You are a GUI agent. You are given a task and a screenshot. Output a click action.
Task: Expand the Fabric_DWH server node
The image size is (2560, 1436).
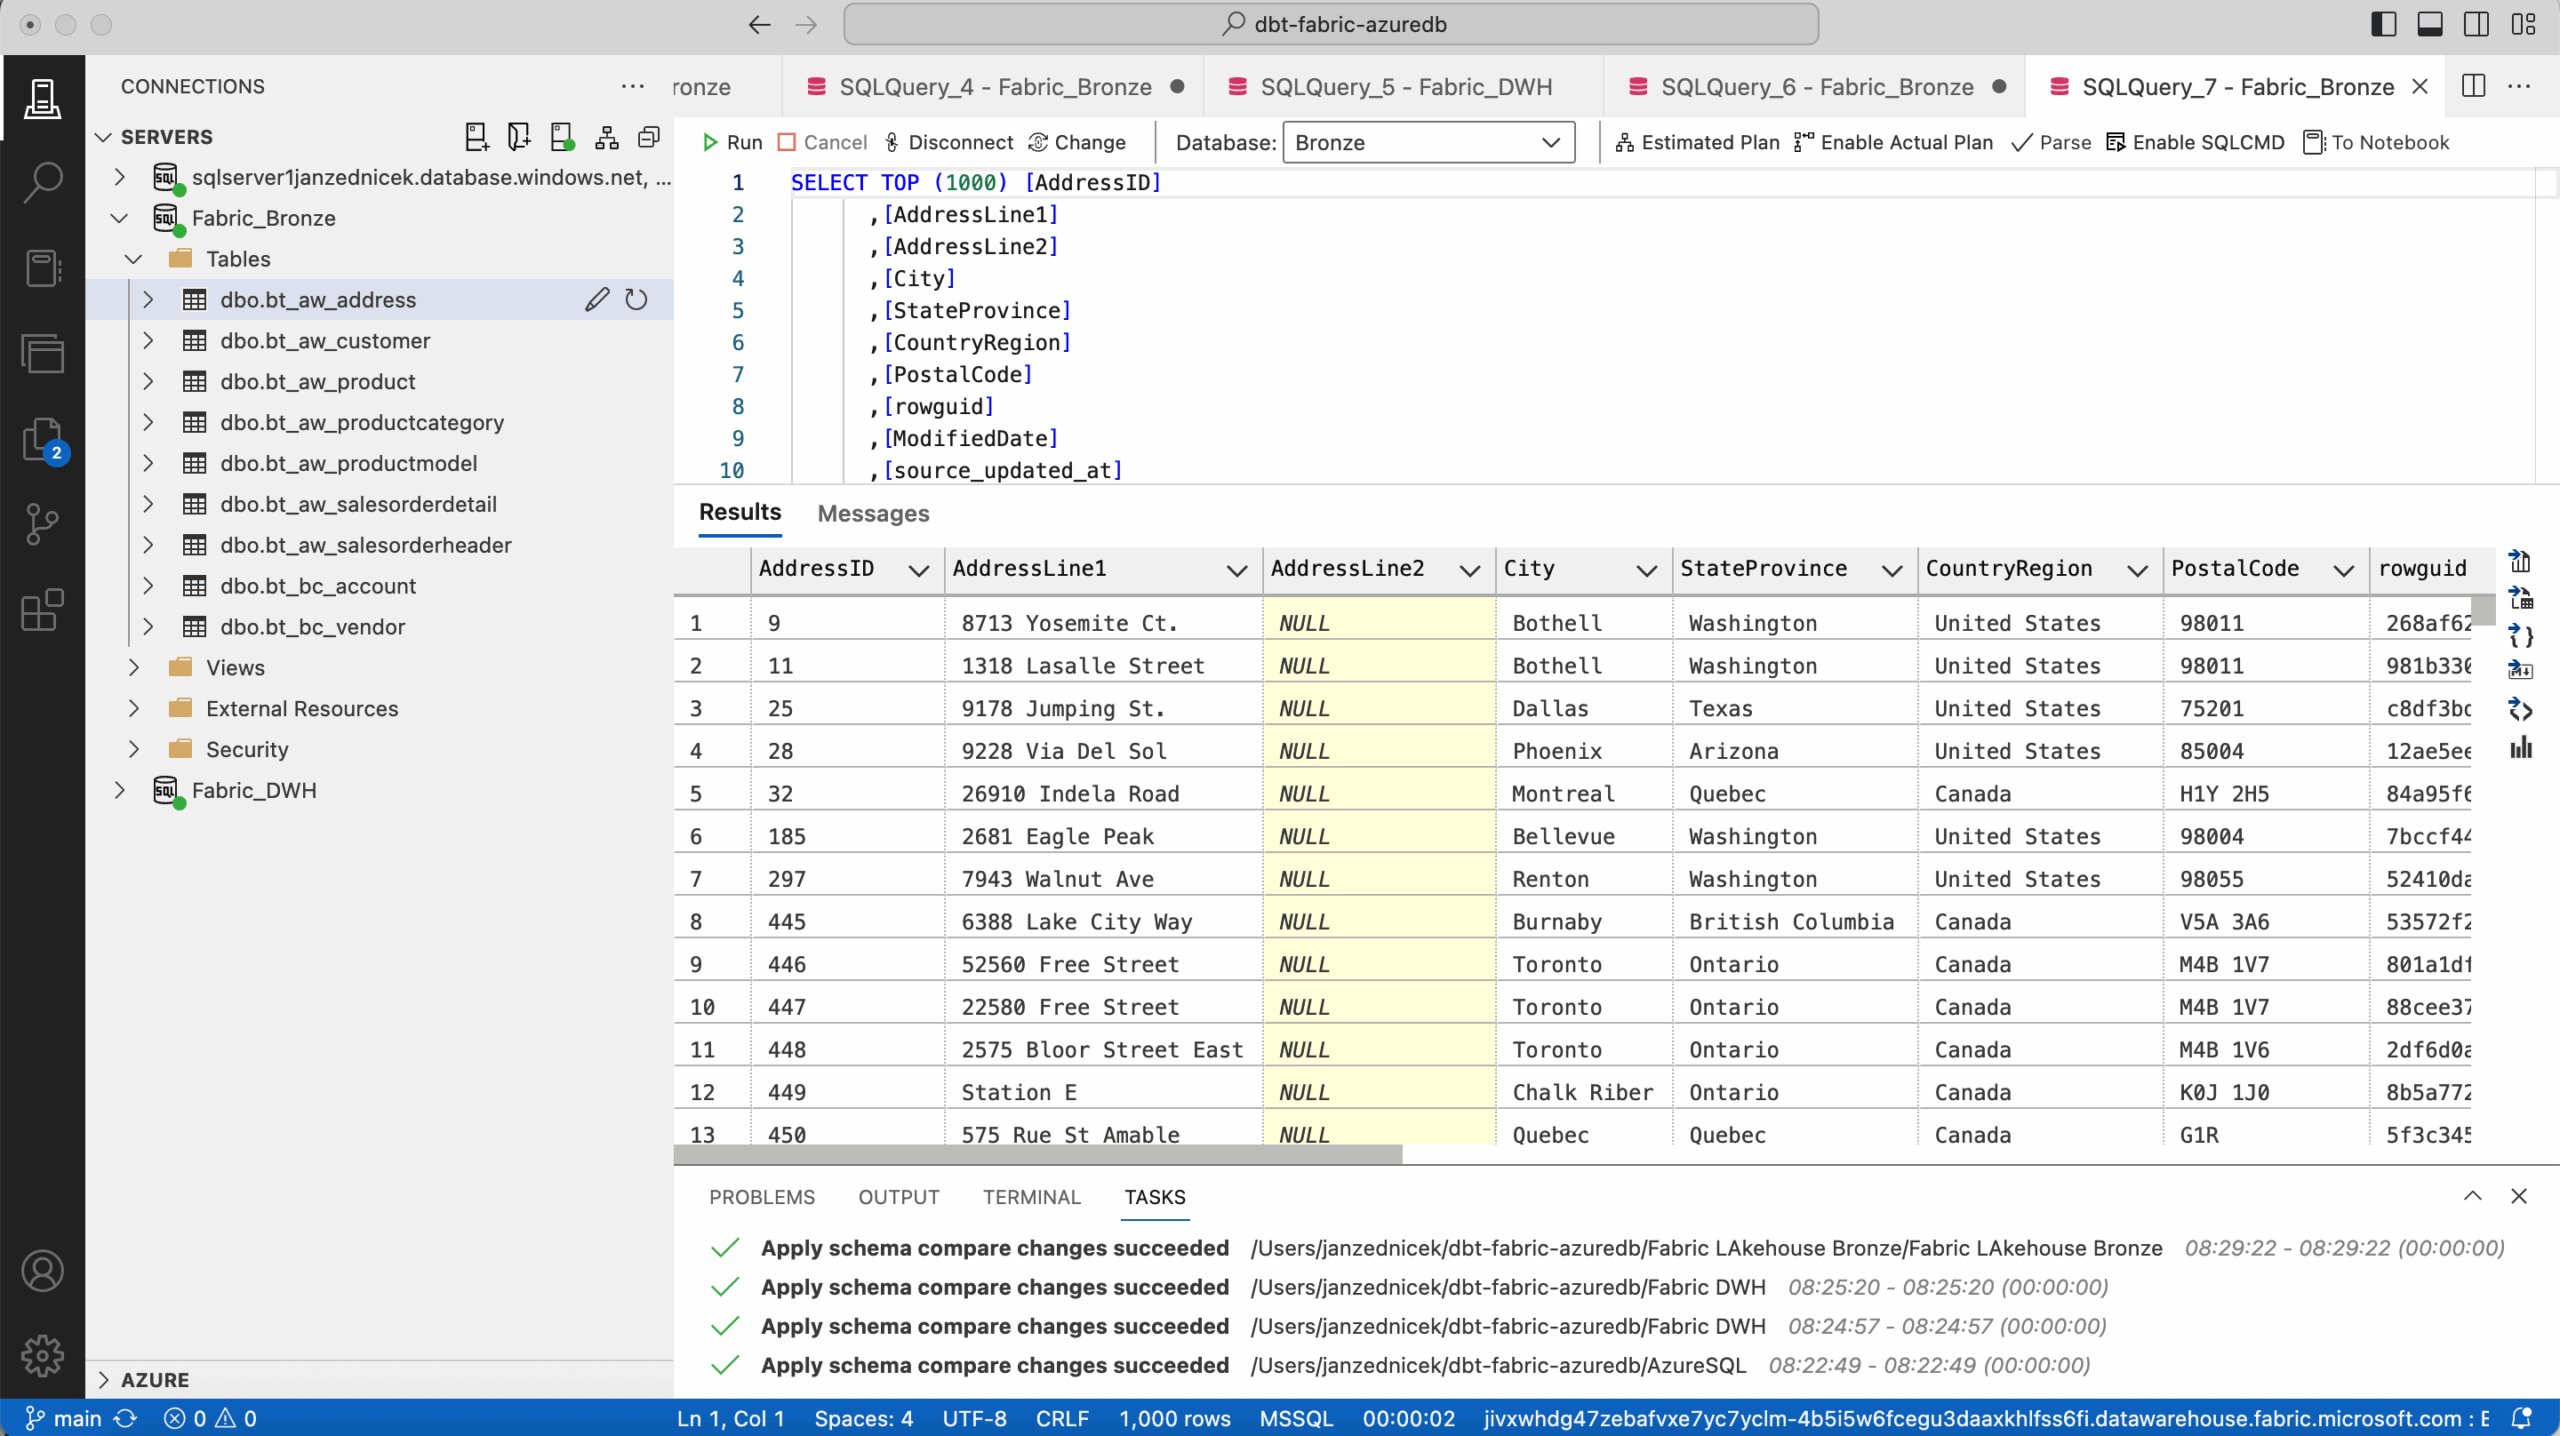[120, 790]
